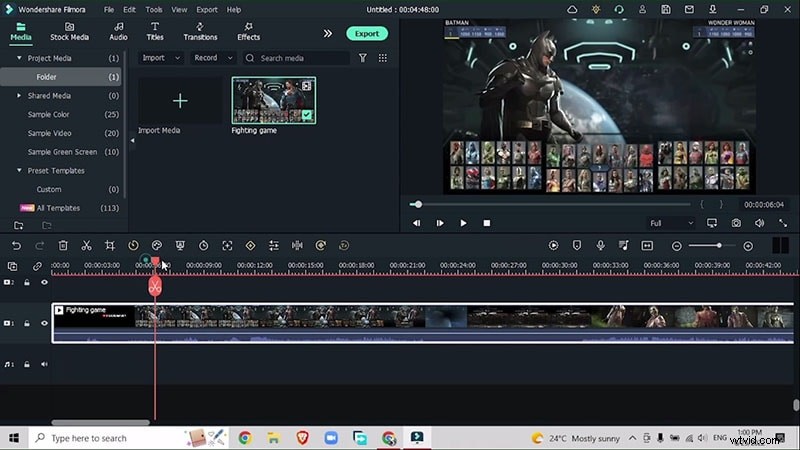Open the Speed tool icon
This screenshot has width=800, height=450.
click(133, 245)
